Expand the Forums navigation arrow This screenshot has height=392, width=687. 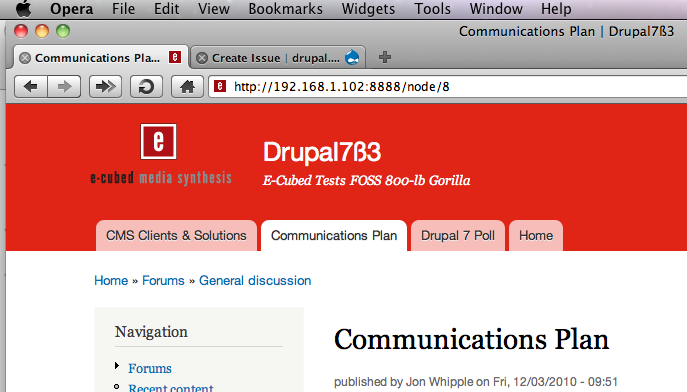[117, 366]
